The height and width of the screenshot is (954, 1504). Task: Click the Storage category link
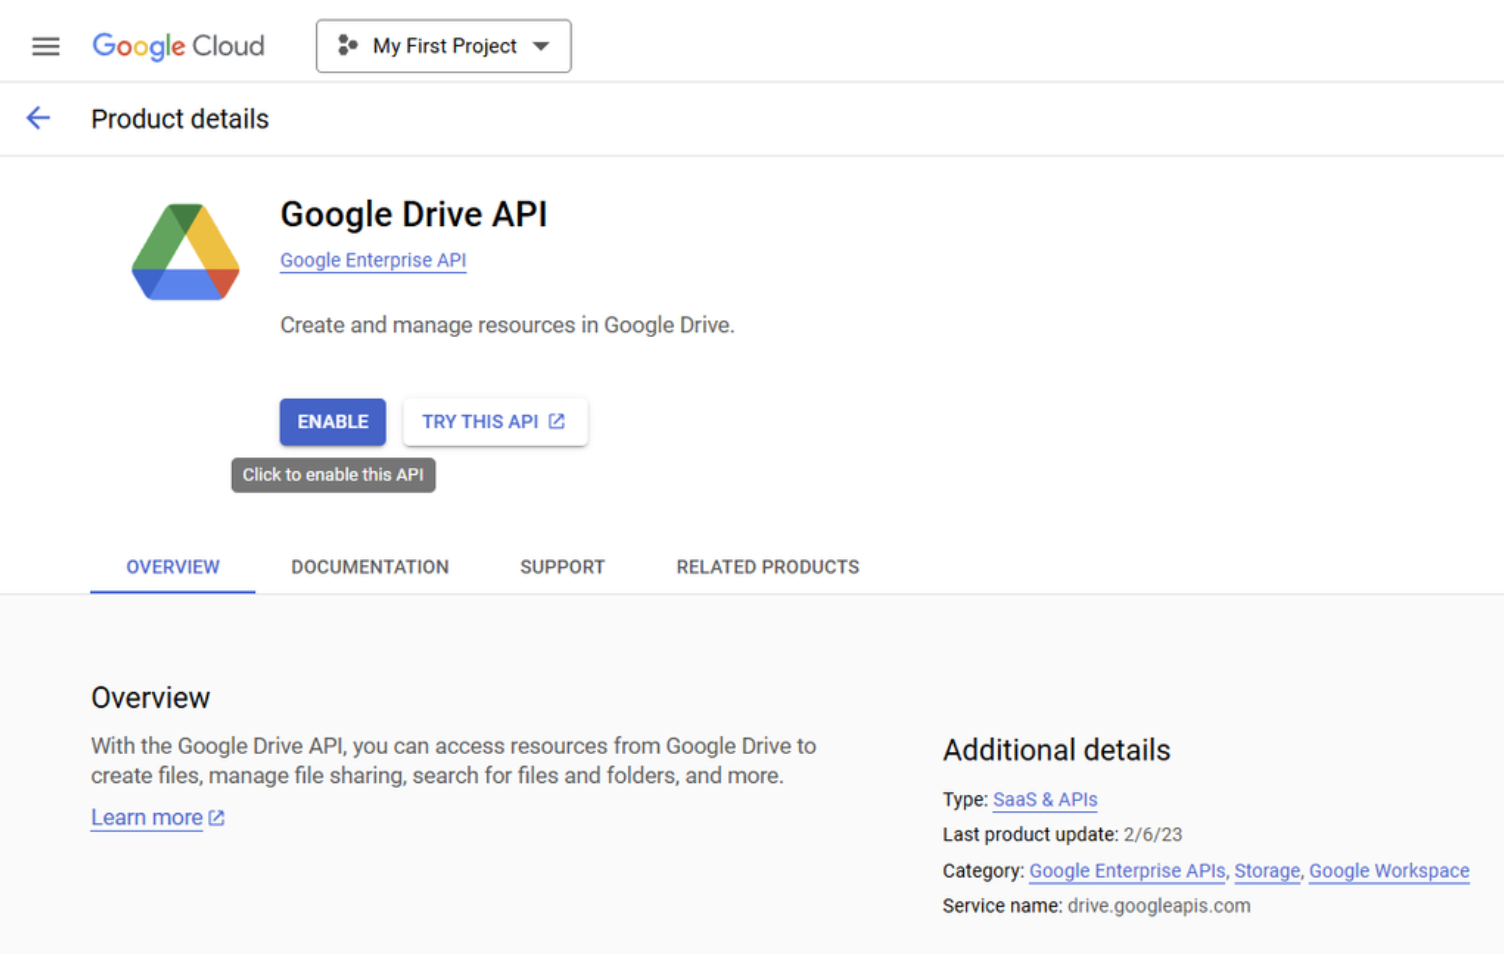point(1266,871)
